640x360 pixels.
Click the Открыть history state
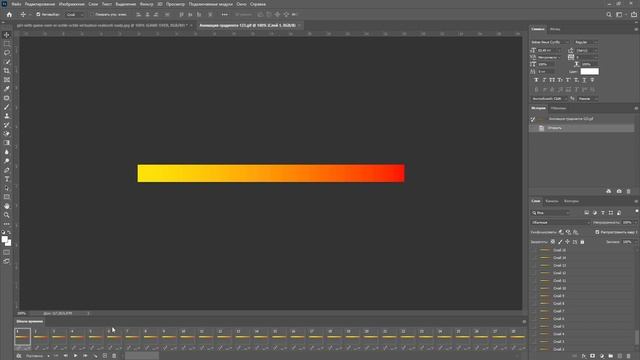[582, 128]
